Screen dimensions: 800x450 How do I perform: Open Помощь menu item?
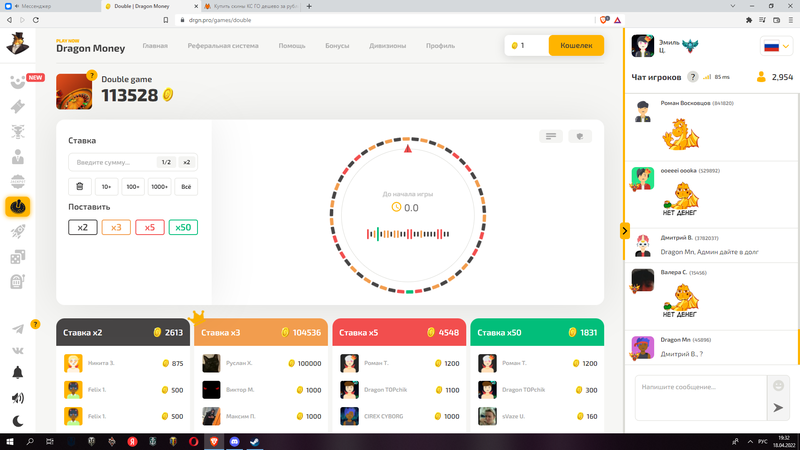coord(292,45)
